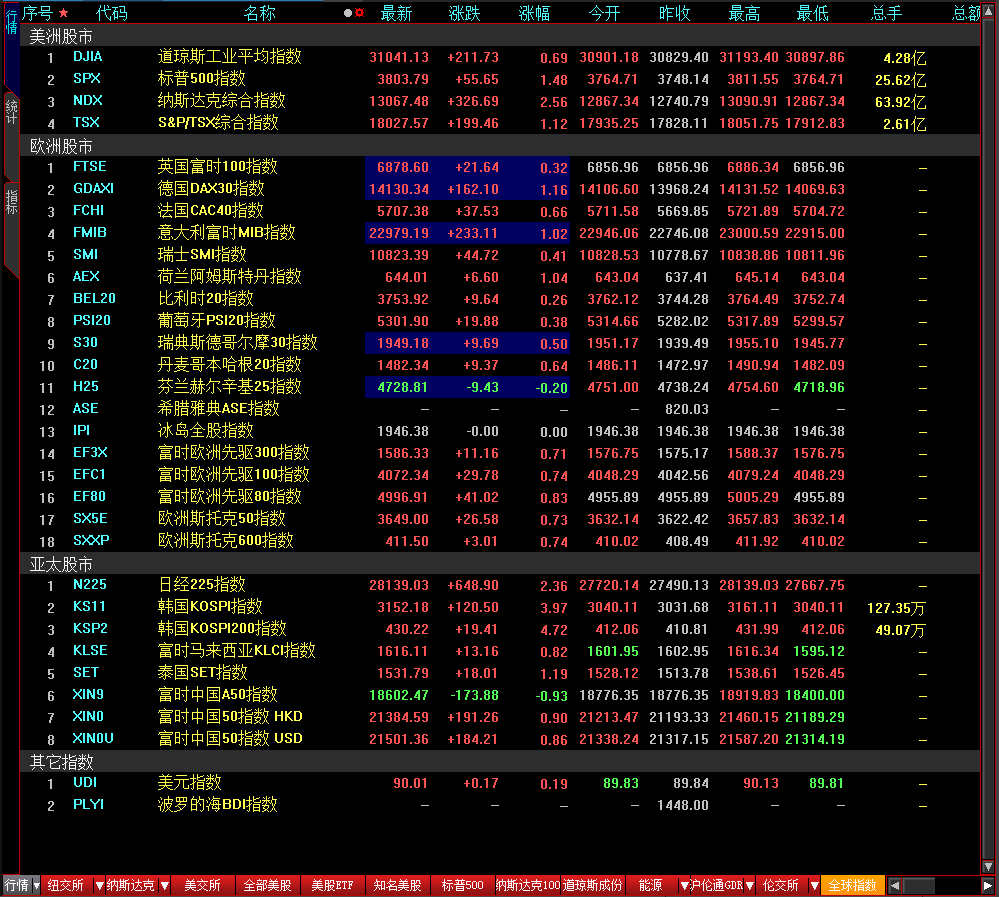
Task: Switch to the 纽交所 bottom tab
Action: [x=66, y=885]
